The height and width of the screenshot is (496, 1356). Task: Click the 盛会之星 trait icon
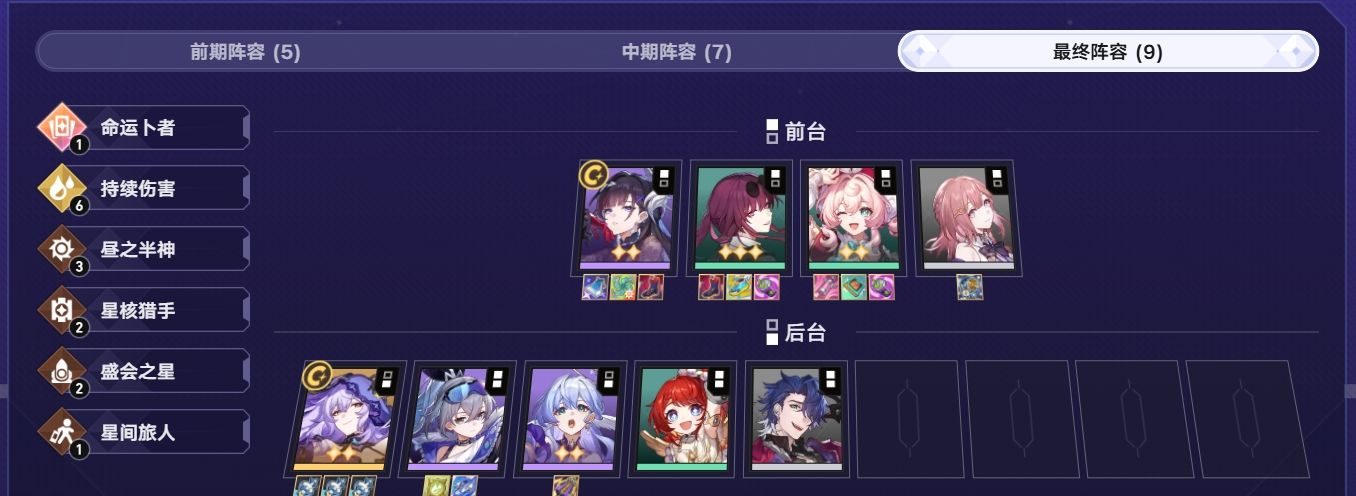[64, 371]
